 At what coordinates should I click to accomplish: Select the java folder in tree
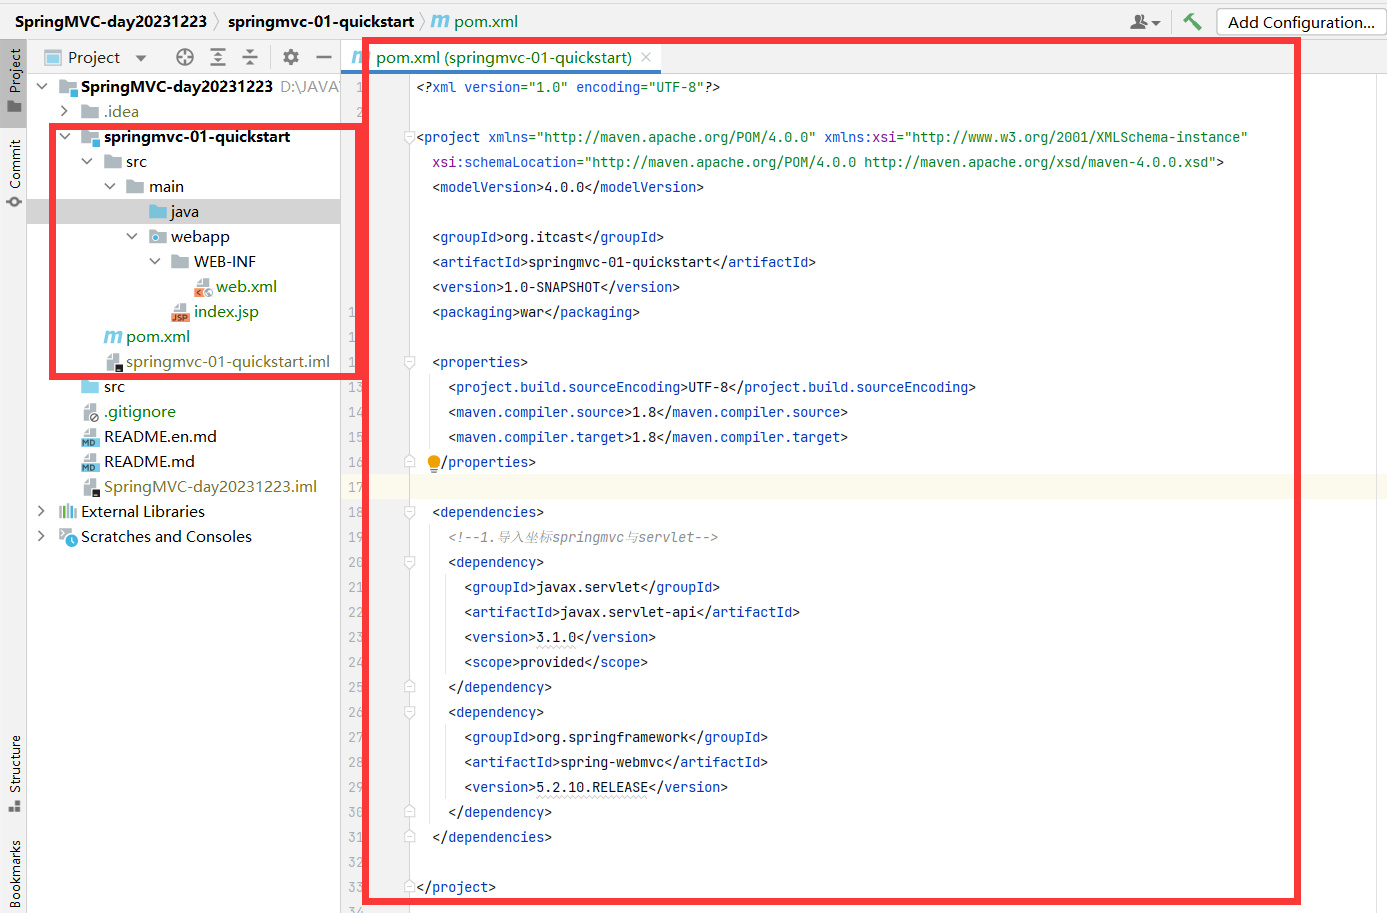tap(183, 211)
